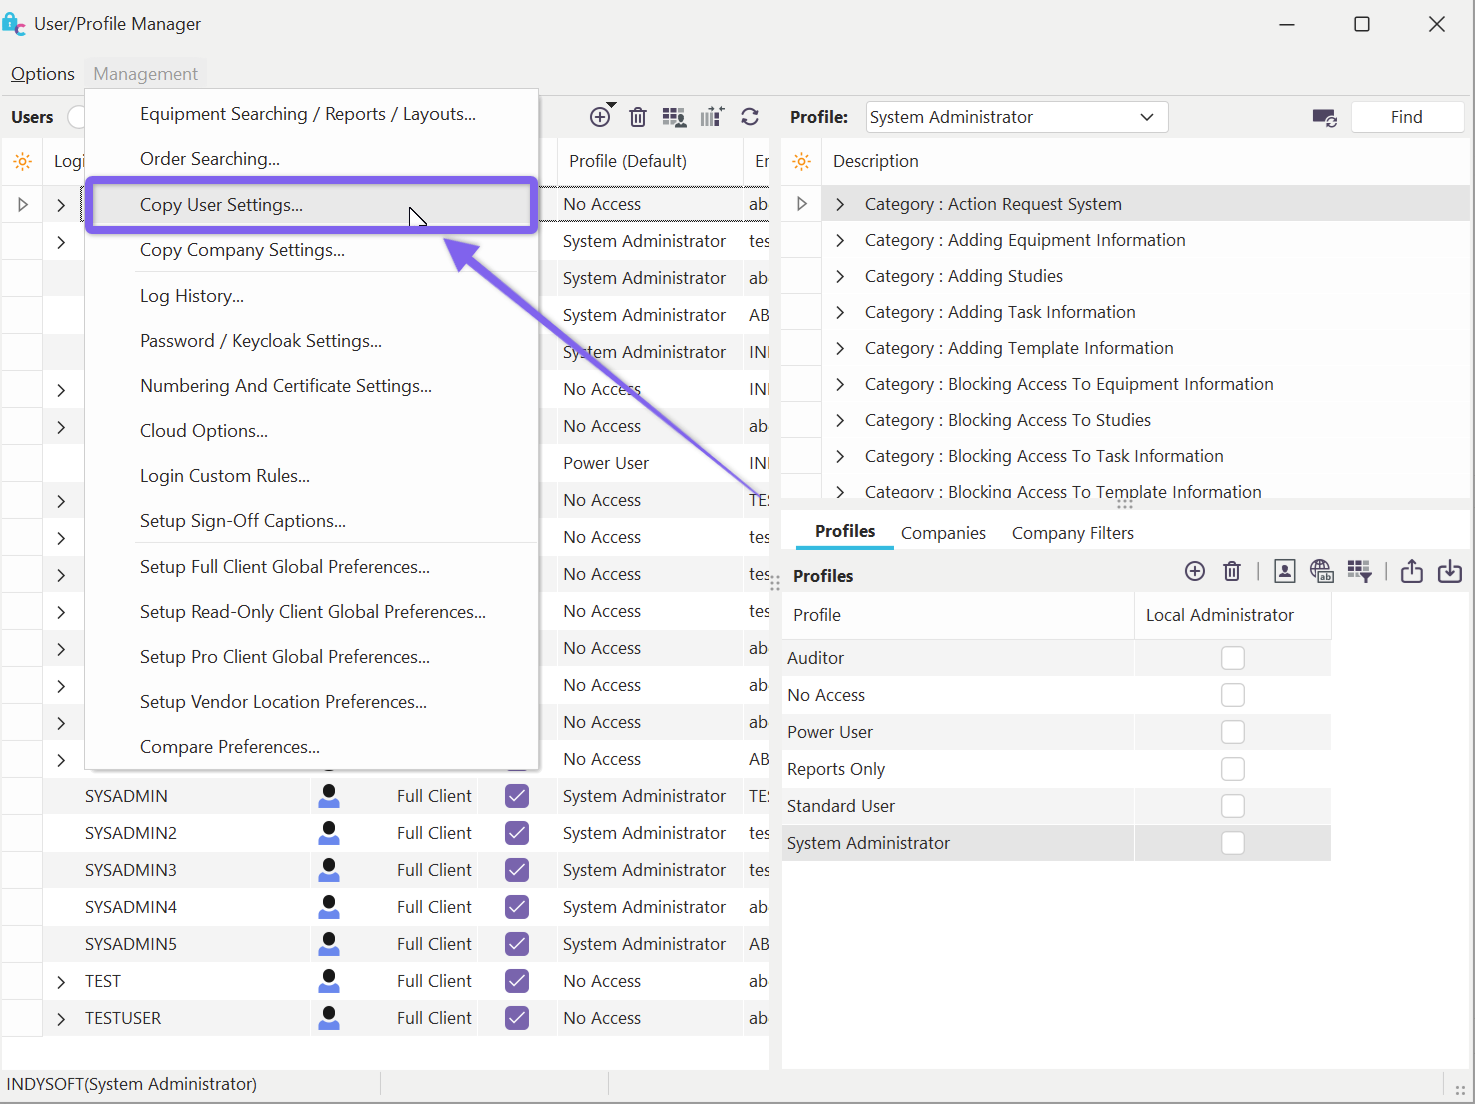Viewport: 1475px width, 1104px height.
Task: Expand Category: Action Request System
Action: 840,204
